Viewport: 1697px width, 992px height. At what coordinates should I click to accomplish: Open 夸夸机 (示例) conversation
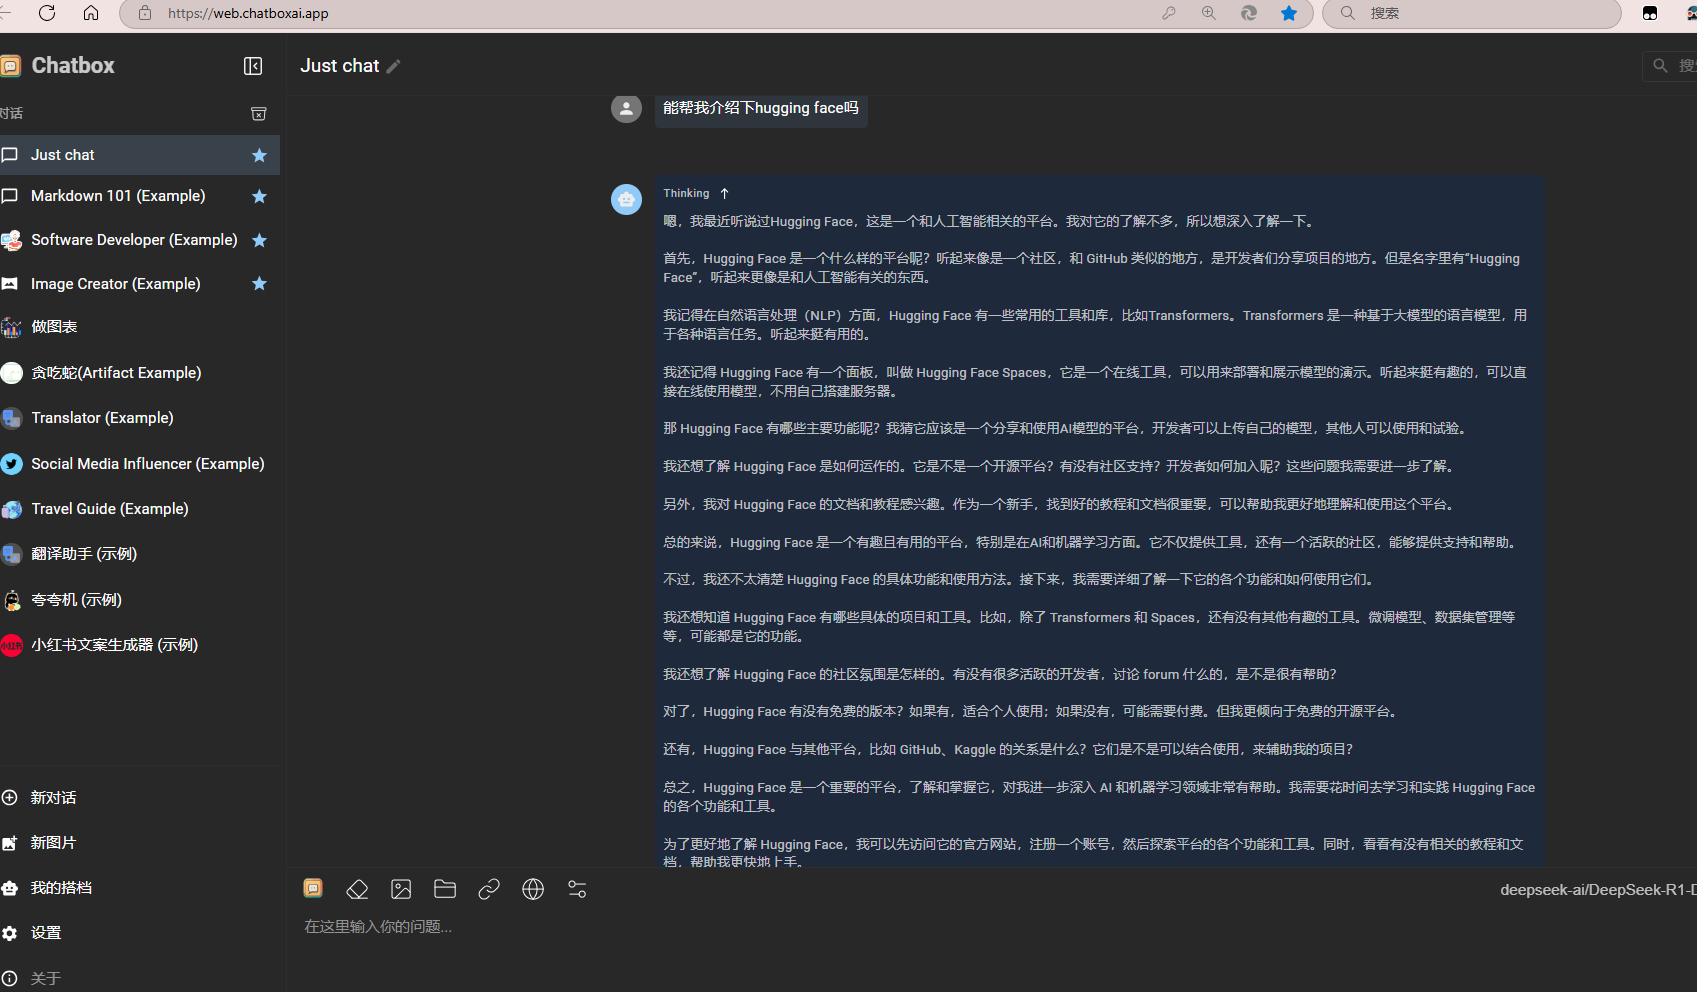(x=139, y=600)
